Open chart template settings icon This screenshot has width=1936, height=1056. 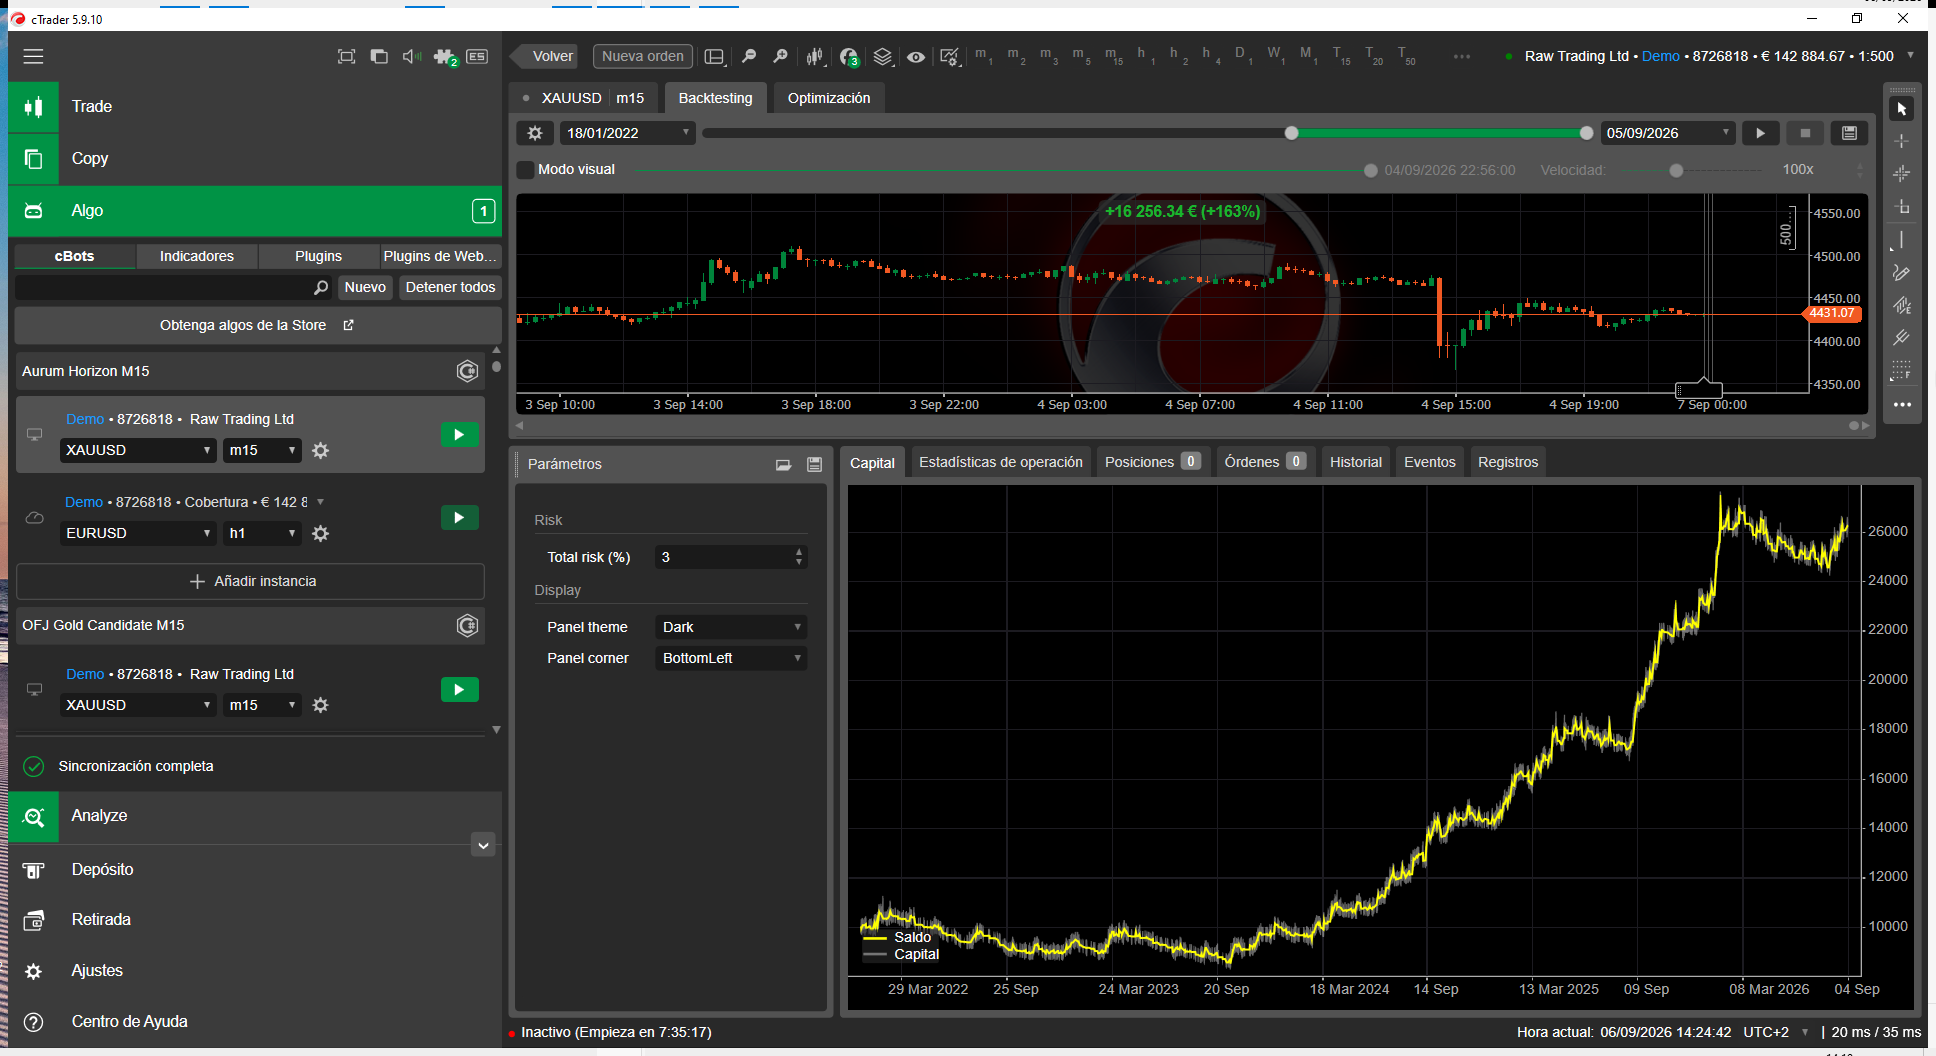click(x=950, y=57)
